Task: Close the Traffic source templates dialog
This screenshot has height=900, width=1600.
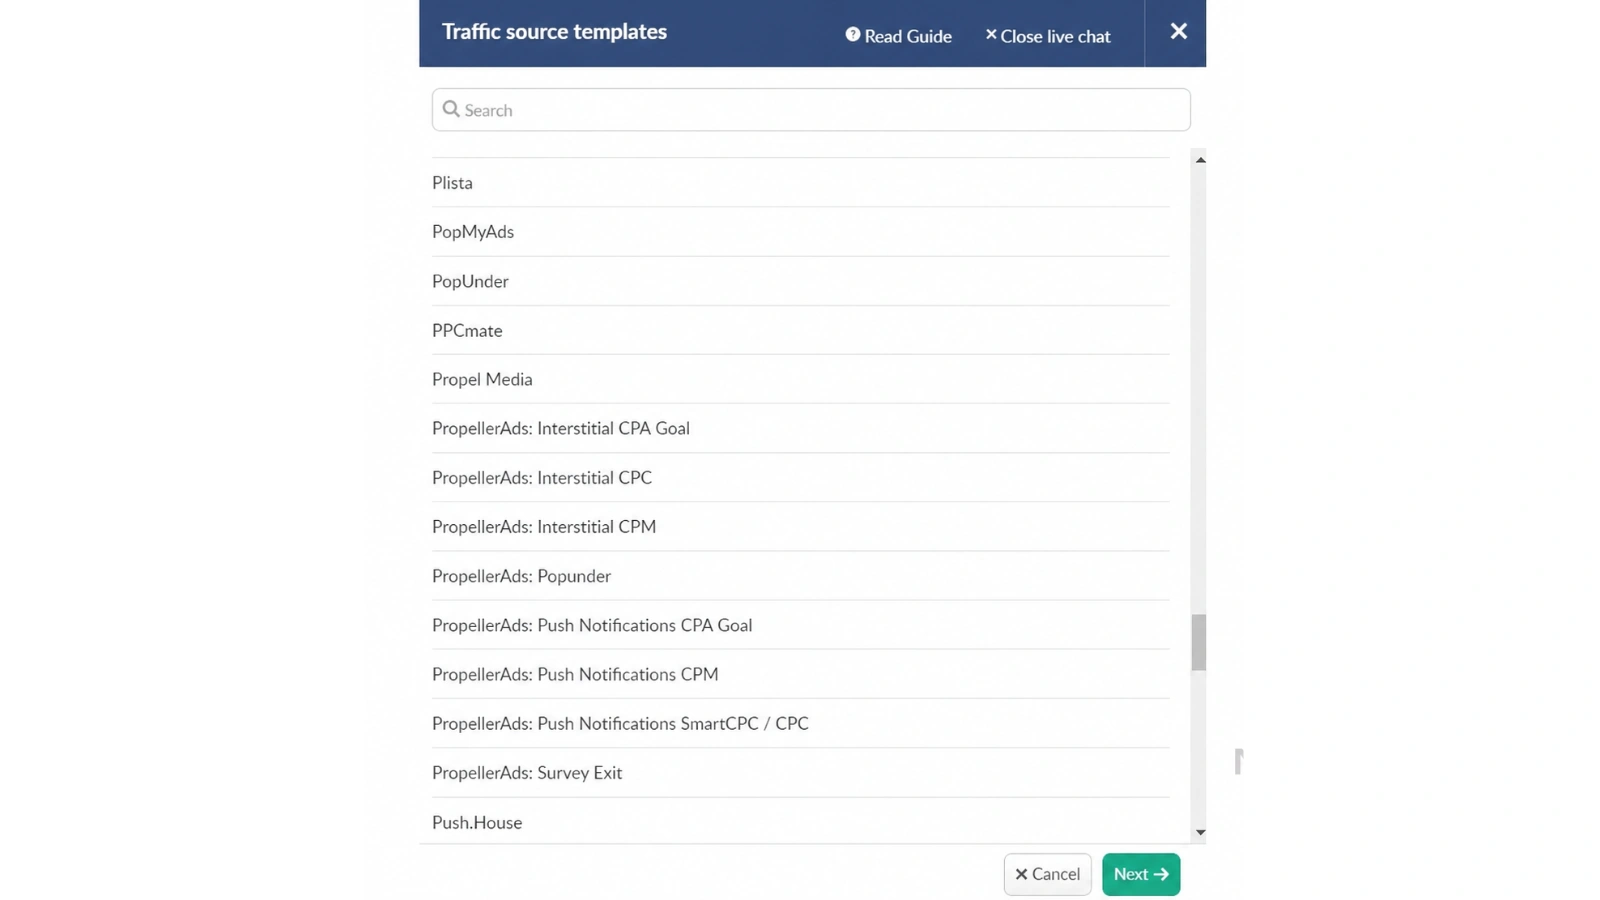Action: click(x=1177, y=31)
